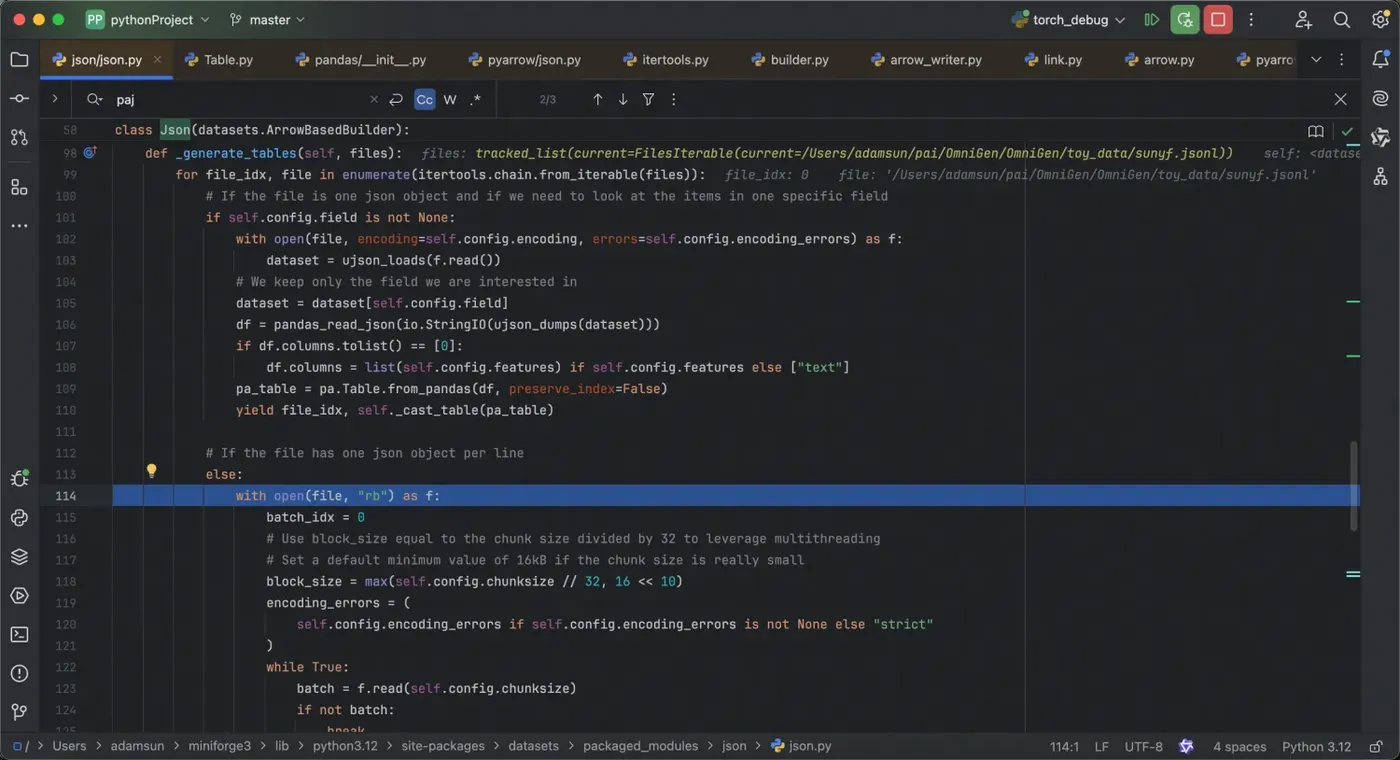This screenshot has width=1400, height=760.
Task: Open the pythonProject project dropdown
Action: [x=147, y=20]
